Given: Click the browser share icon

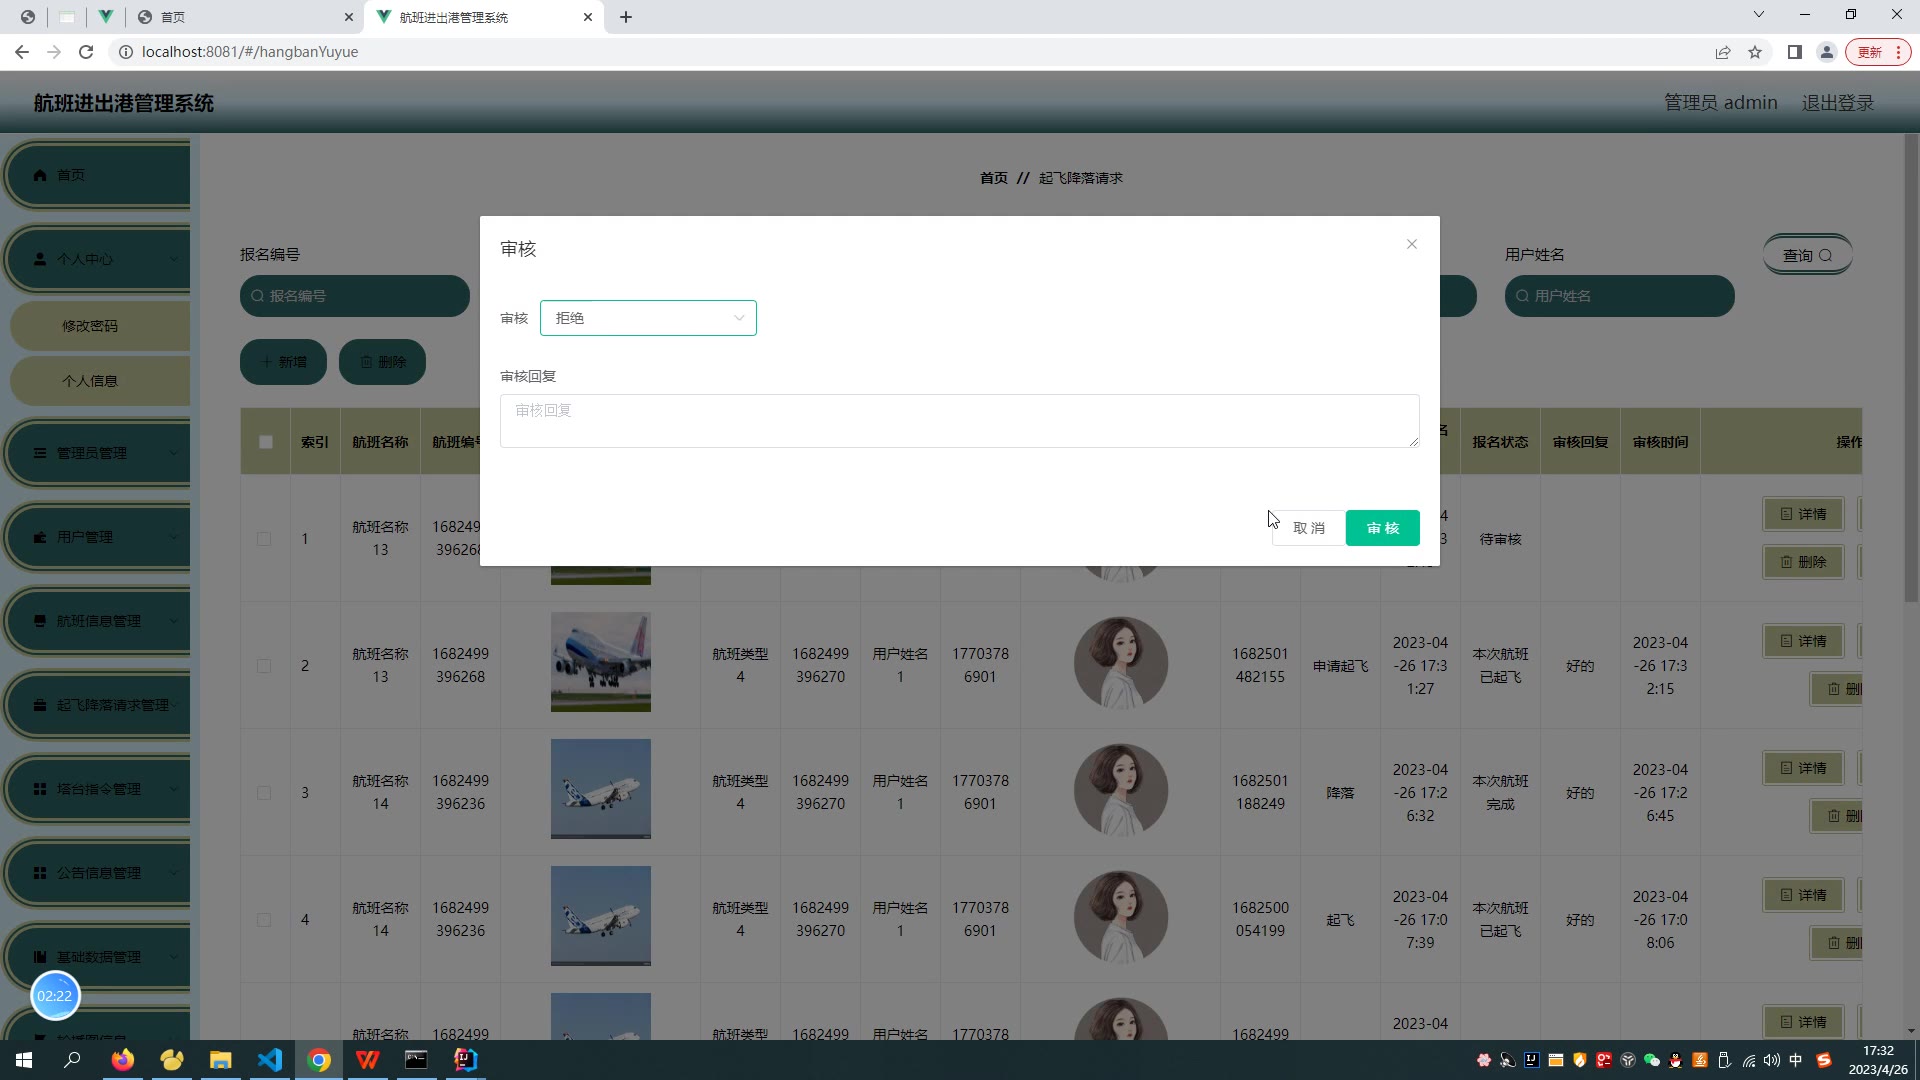Looking at the screenshot, I should (x=1723, y=52).
